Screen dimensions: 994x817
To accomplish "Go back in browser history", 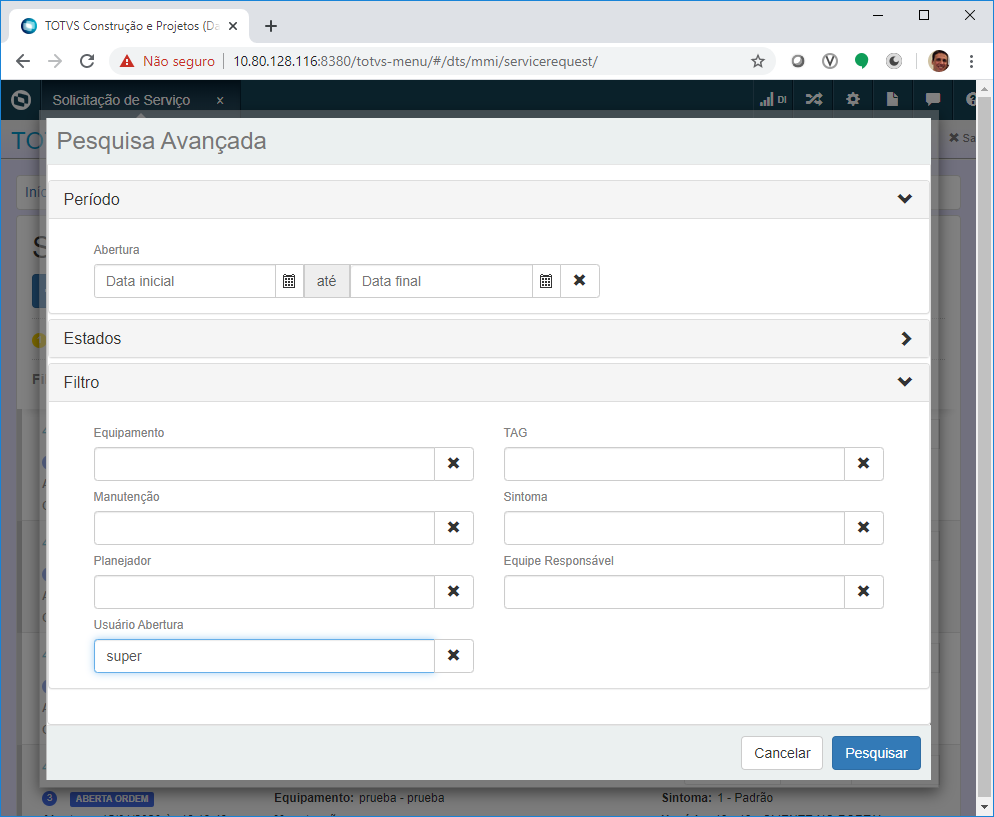I will [23, 61].
